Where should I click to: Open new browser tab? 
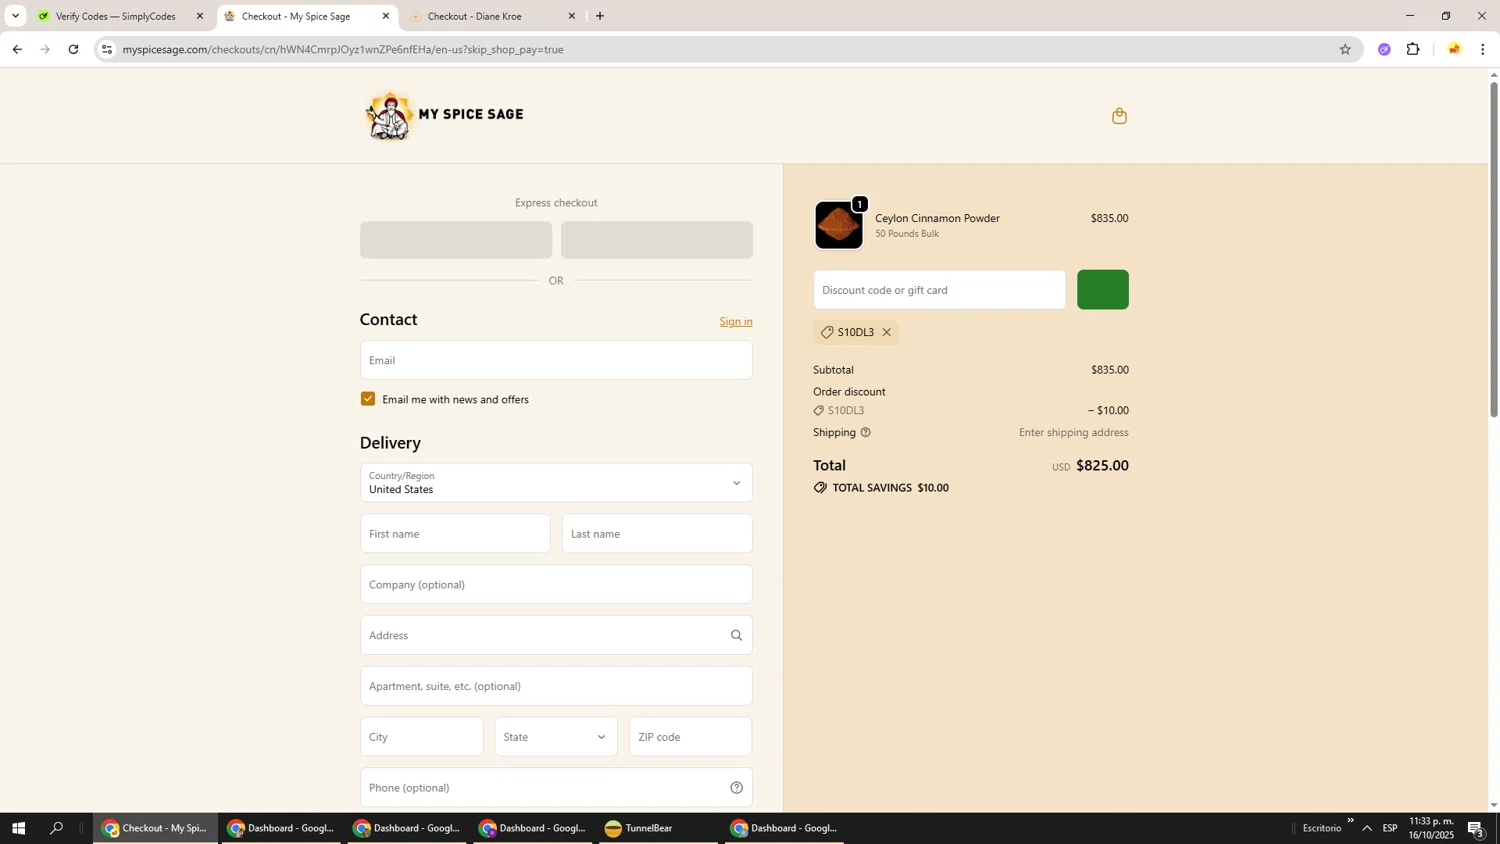600,16
